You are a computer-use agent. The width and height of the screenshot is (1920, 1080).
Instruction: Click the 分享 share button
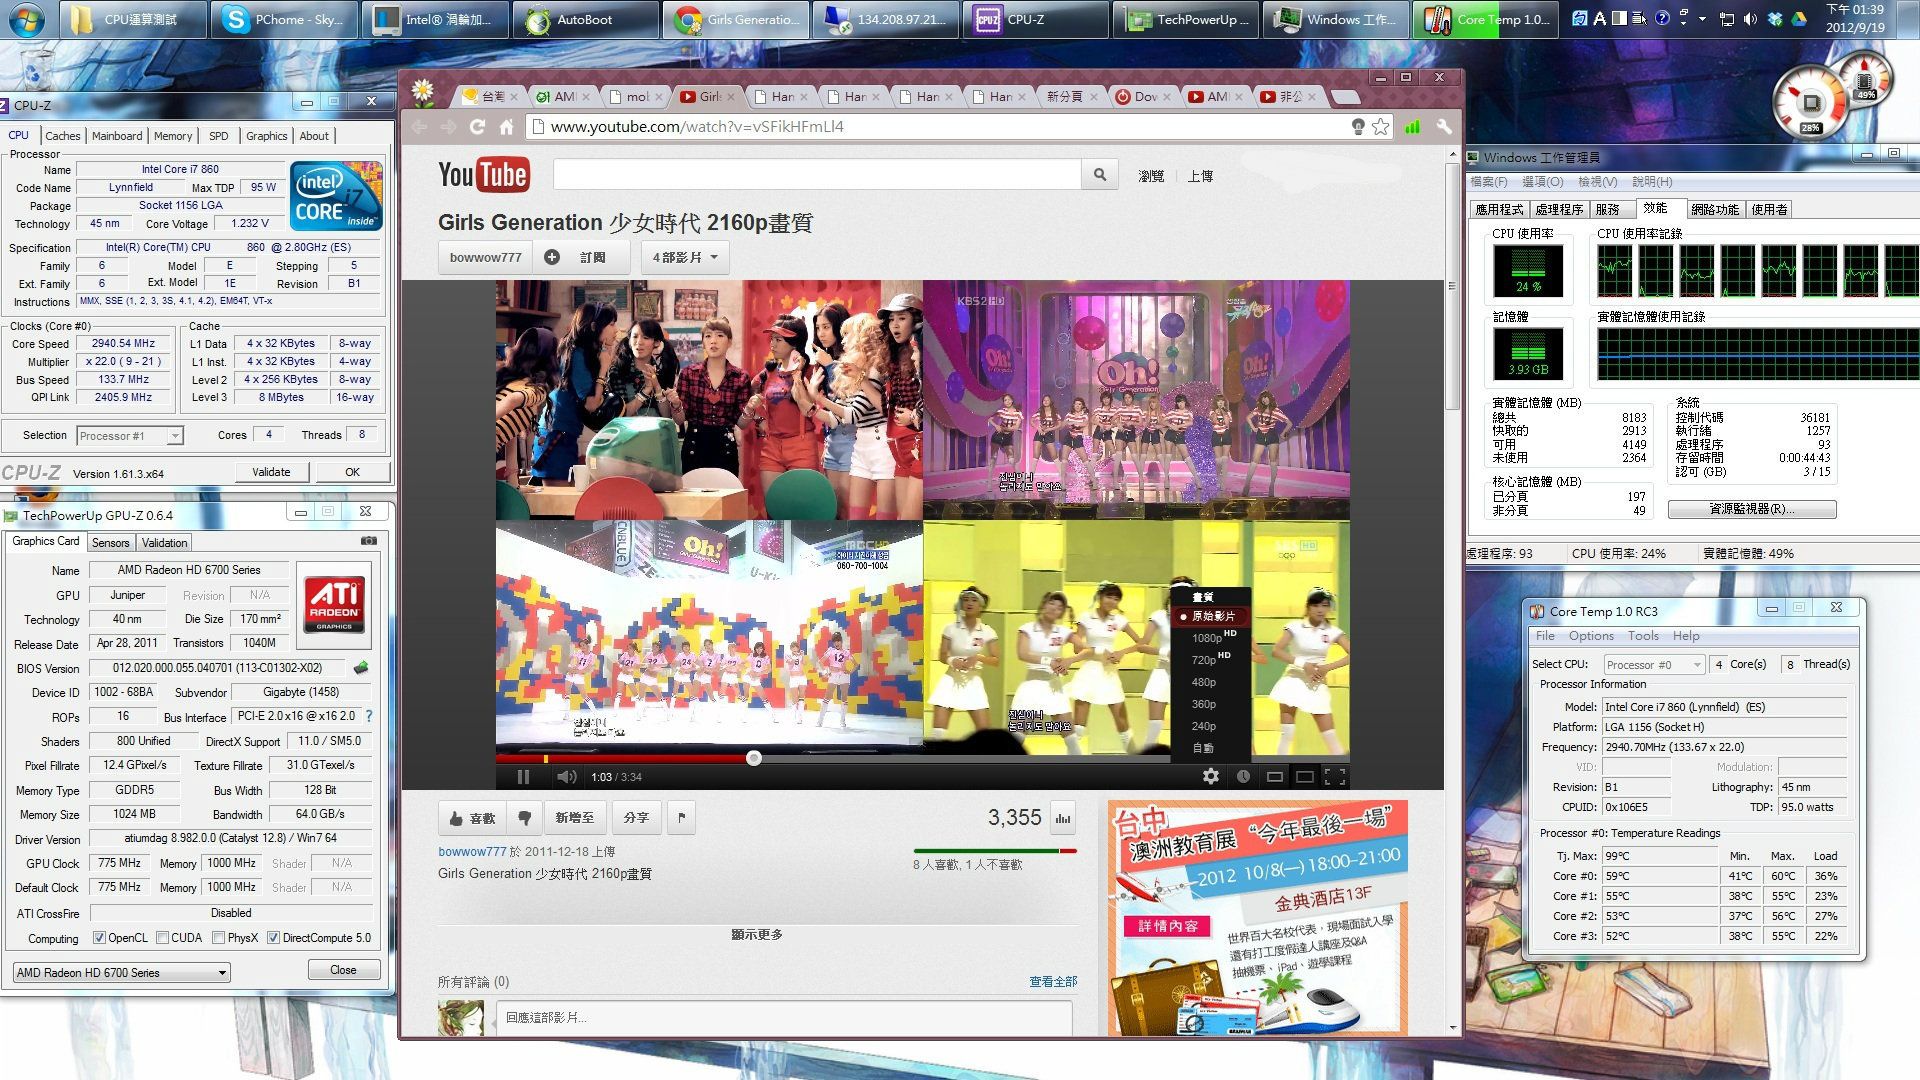pos(636,818)
